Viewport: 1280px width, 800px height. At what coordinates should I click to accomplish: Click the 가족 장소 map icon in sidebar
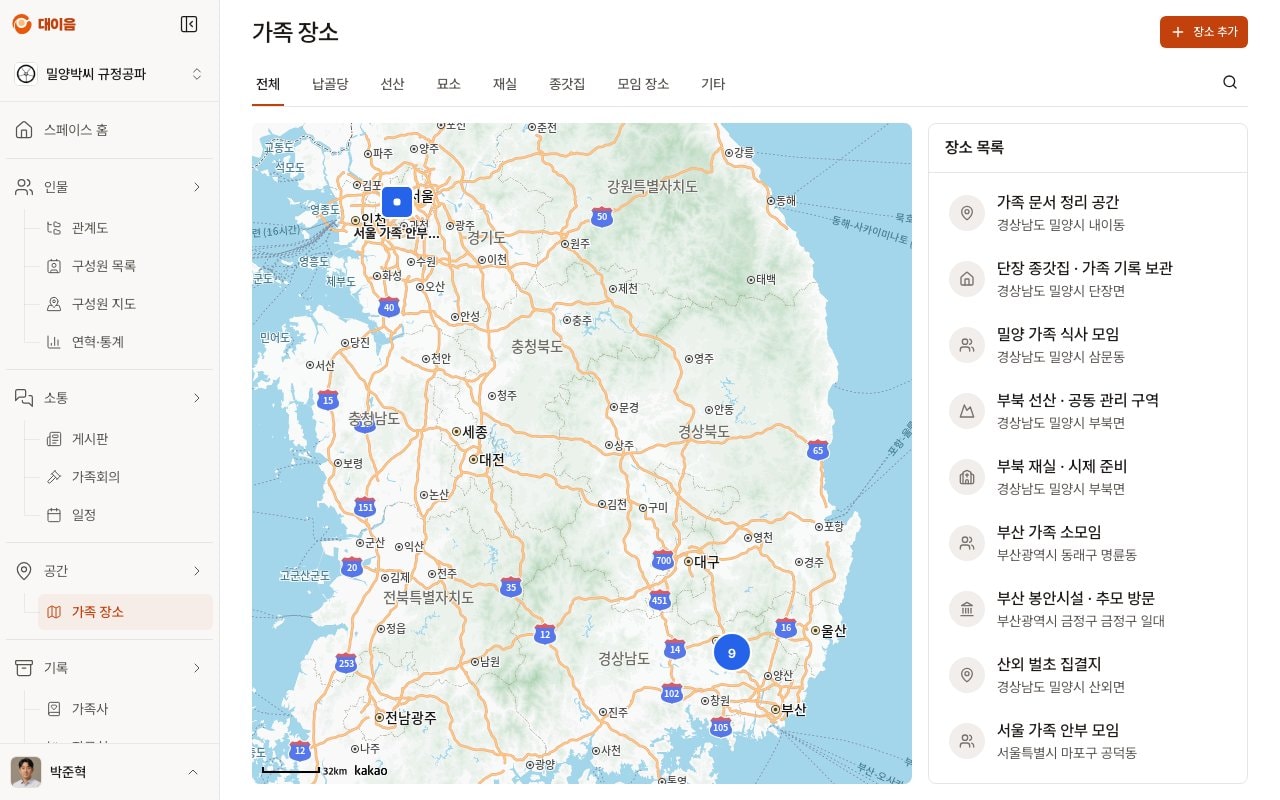point(54,612)
